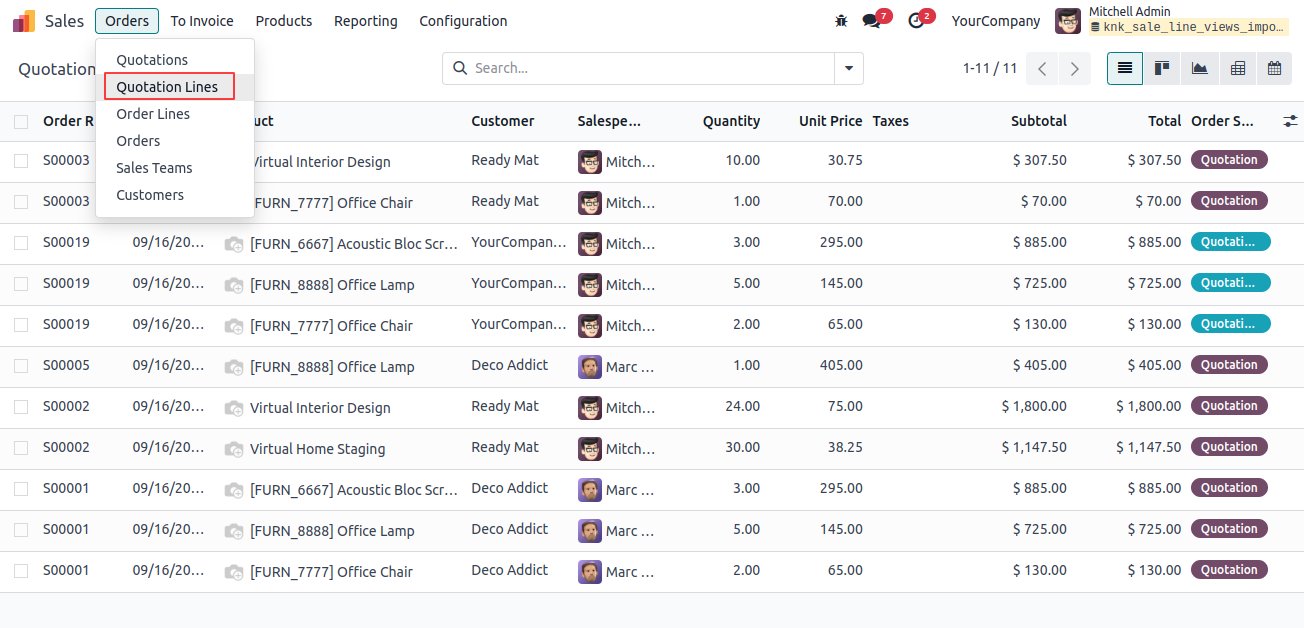Open the Virtual Home Staging product cell
The image size is (1304, 628).
(x=318, y=449)
